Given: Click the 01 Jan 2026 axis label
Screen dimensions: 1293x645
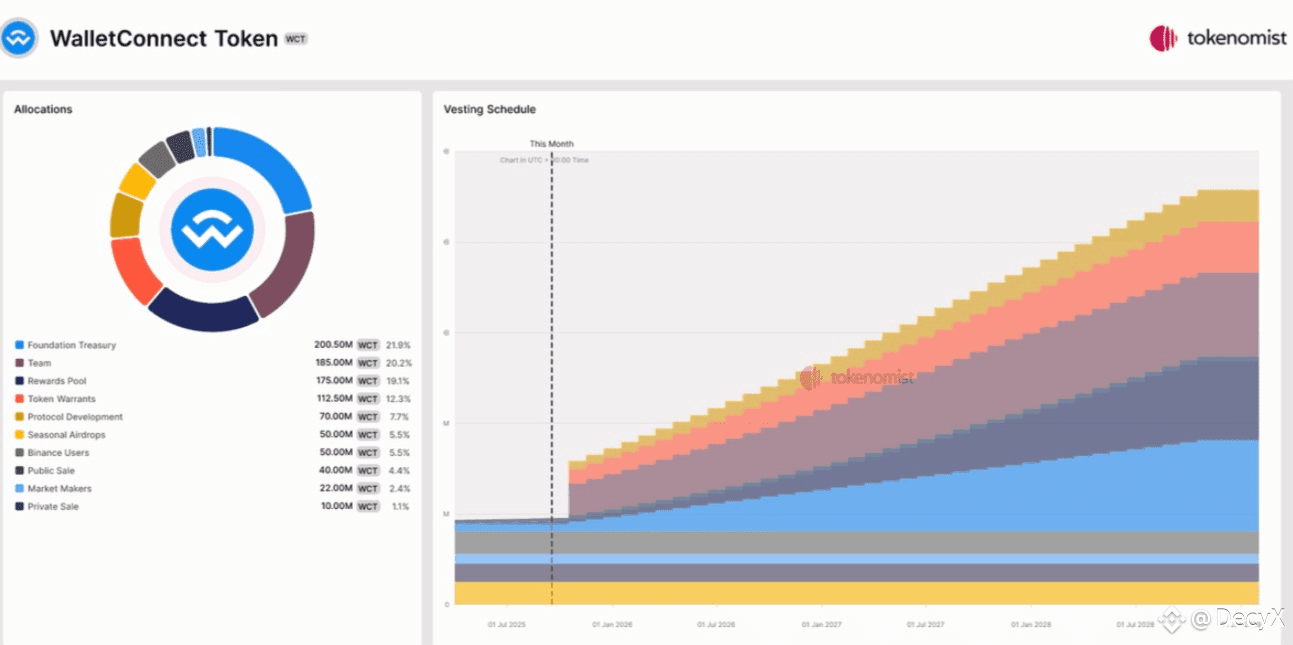Looking at the screenshot, I should point(612,625).
